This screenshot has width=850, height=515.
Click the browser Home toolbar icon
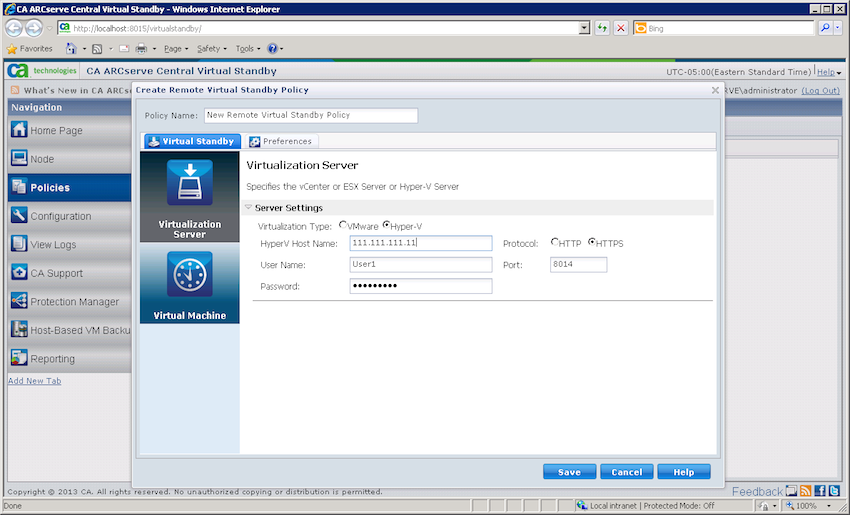click(71, 49)
